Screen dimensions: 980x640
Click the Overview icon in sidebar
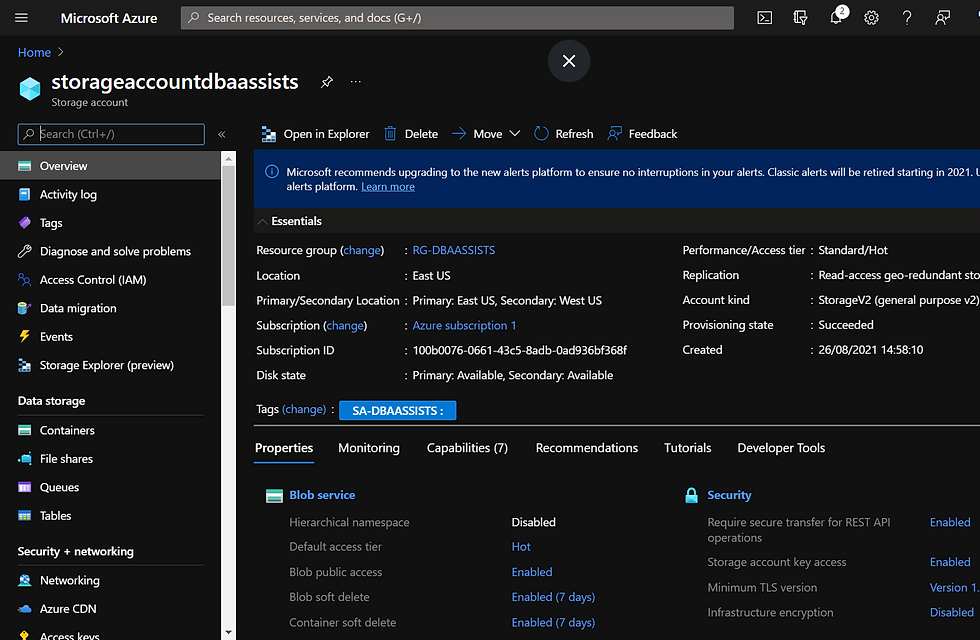[24, 166]
